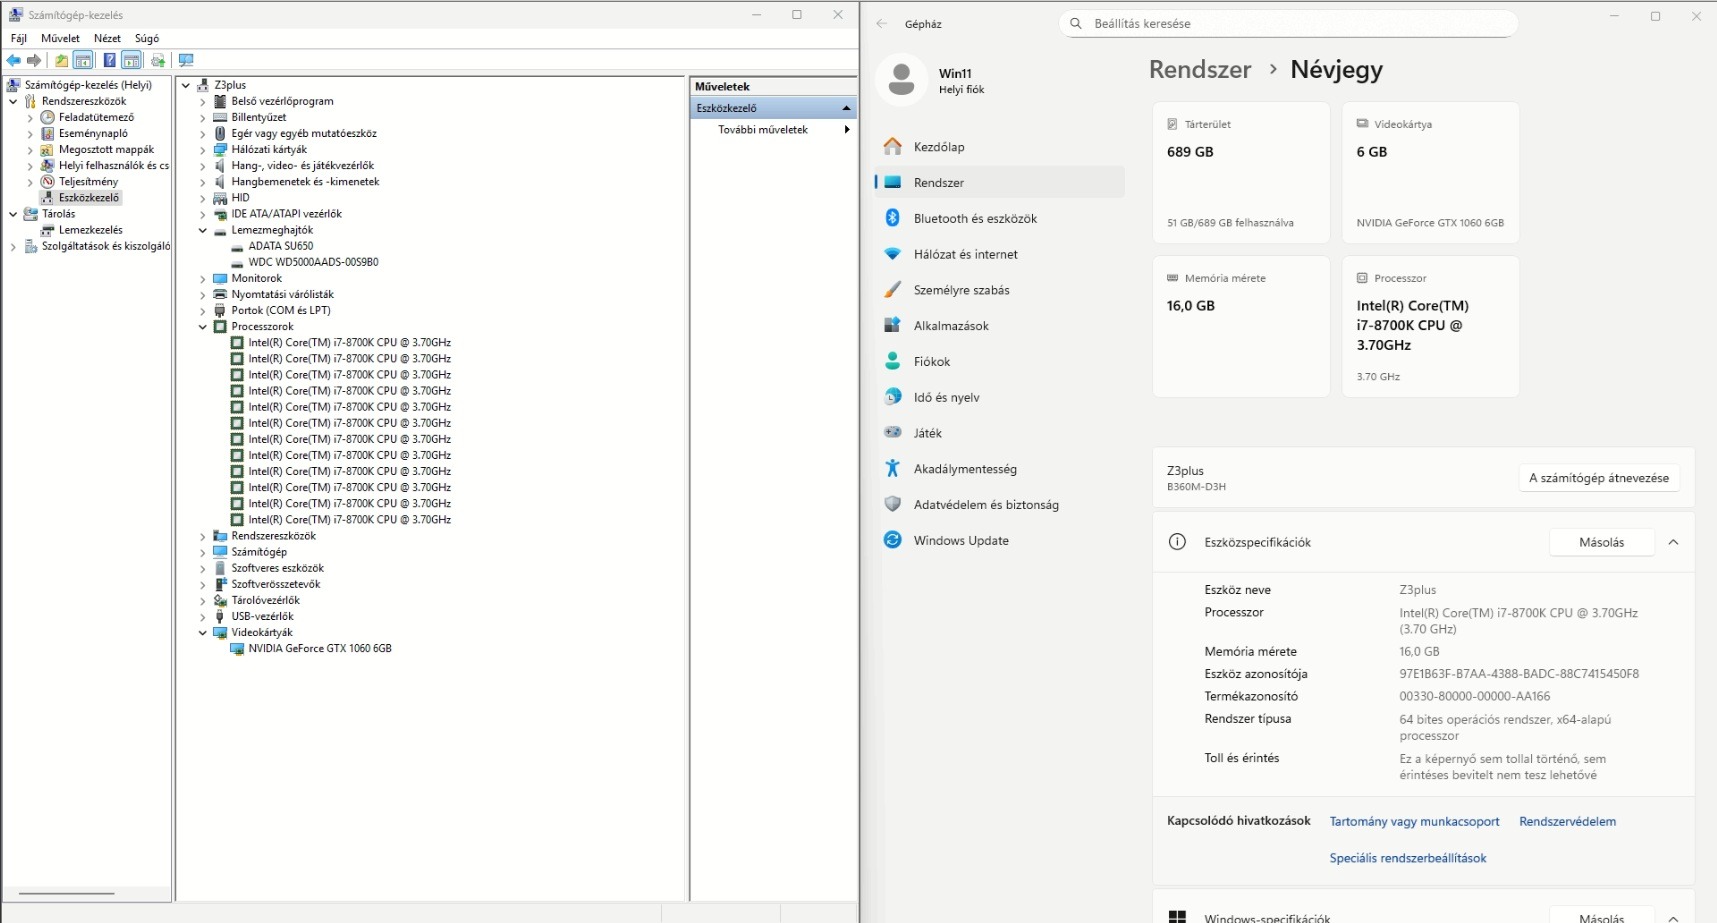Click the Monitorok display icon
Screen dimensions: 1717x923
(x=220, y=278)
